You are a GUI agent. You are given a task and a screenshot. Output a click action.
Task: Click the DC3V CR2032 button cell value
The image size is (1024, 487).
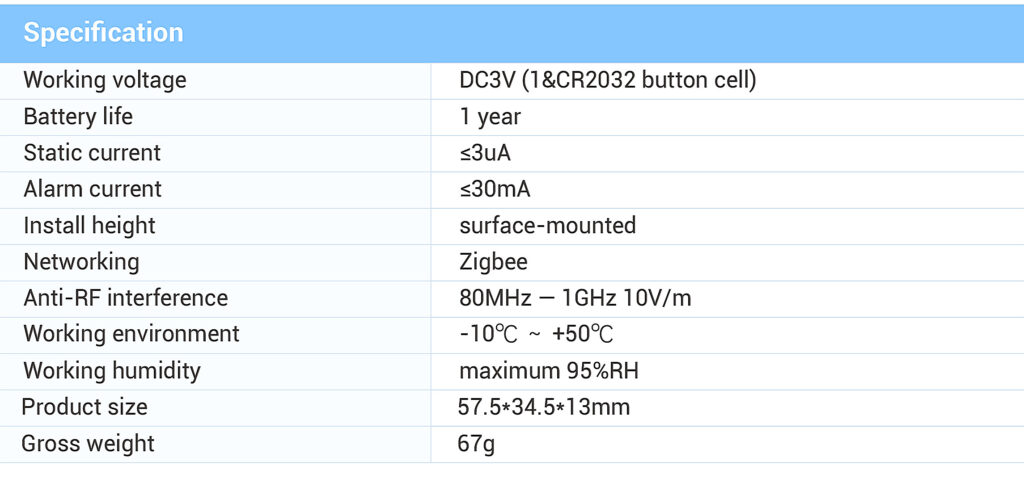pos(607,80)
